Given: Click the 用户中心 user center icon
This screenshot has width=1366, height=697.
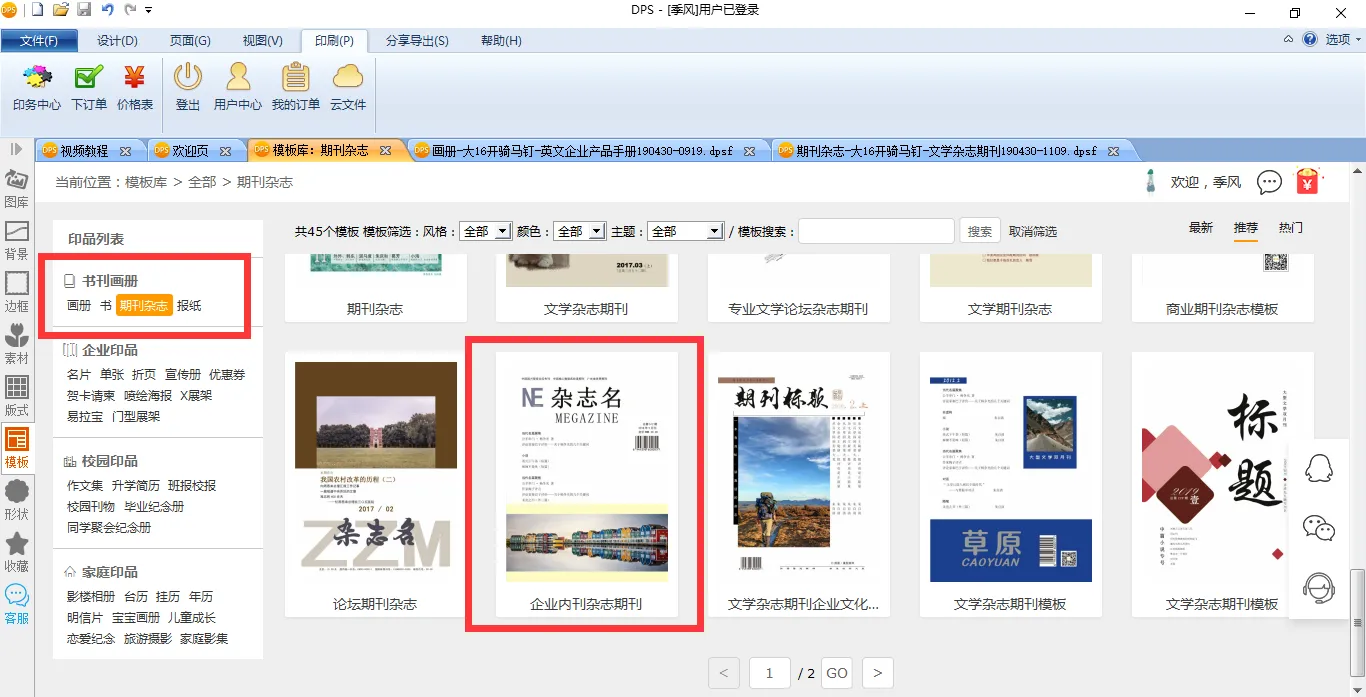Looking at the screenshot, I should click(237, 87).
